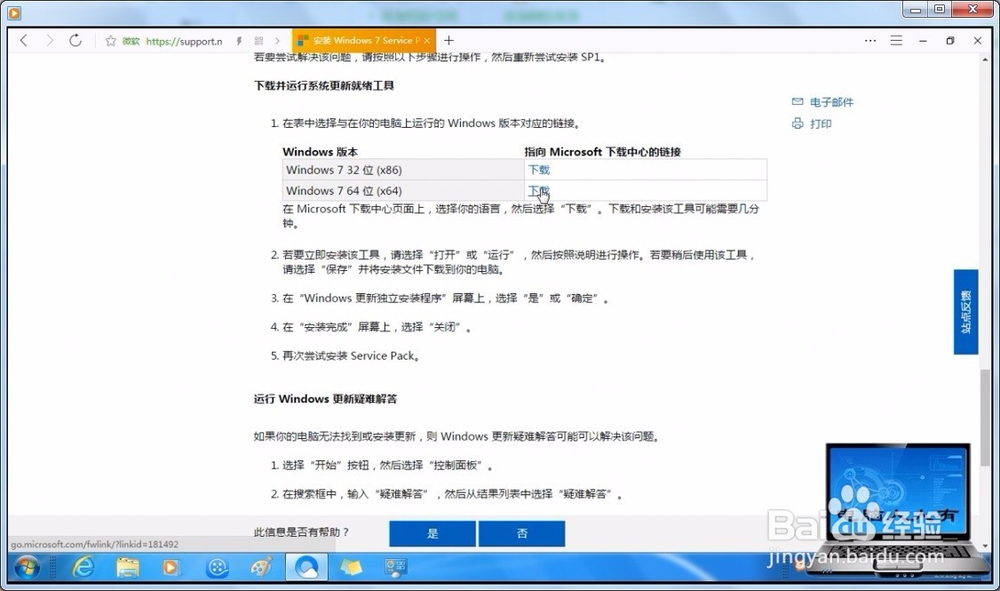1000x591 pixels.
Task: Click the 电子邮件 email link
Action: point(831,102)
